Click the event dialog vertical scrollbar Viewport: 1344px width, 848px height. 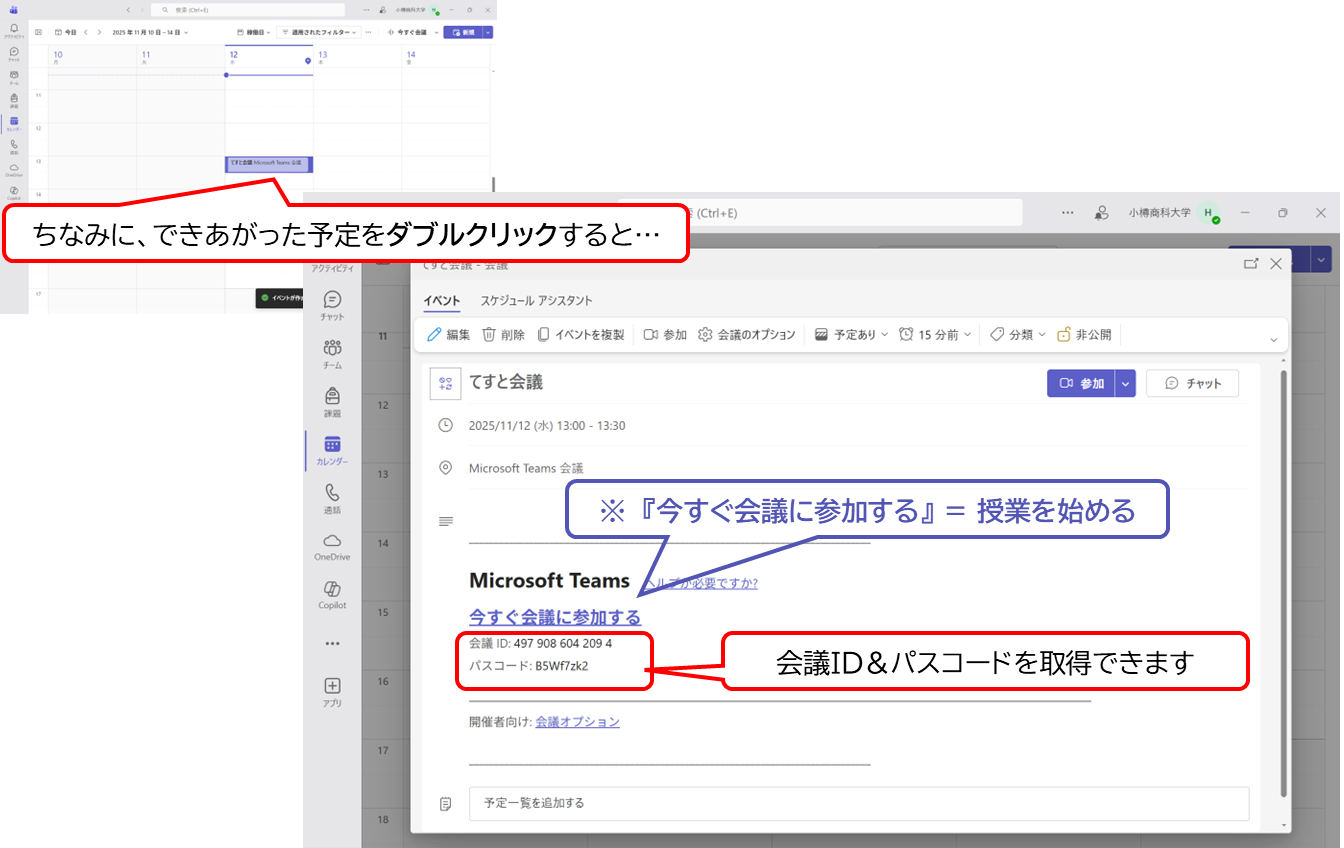pos(1284,580)
